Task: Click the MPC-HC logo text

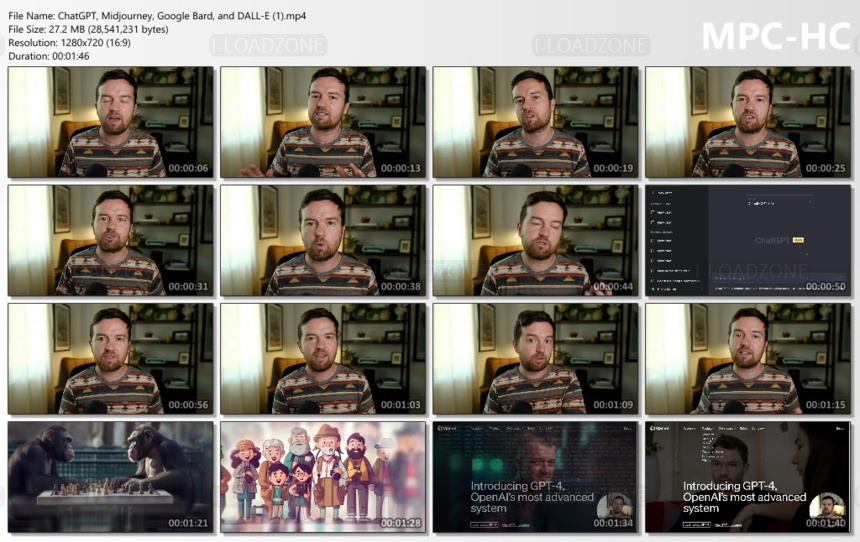Action: (x=776, y=37)
